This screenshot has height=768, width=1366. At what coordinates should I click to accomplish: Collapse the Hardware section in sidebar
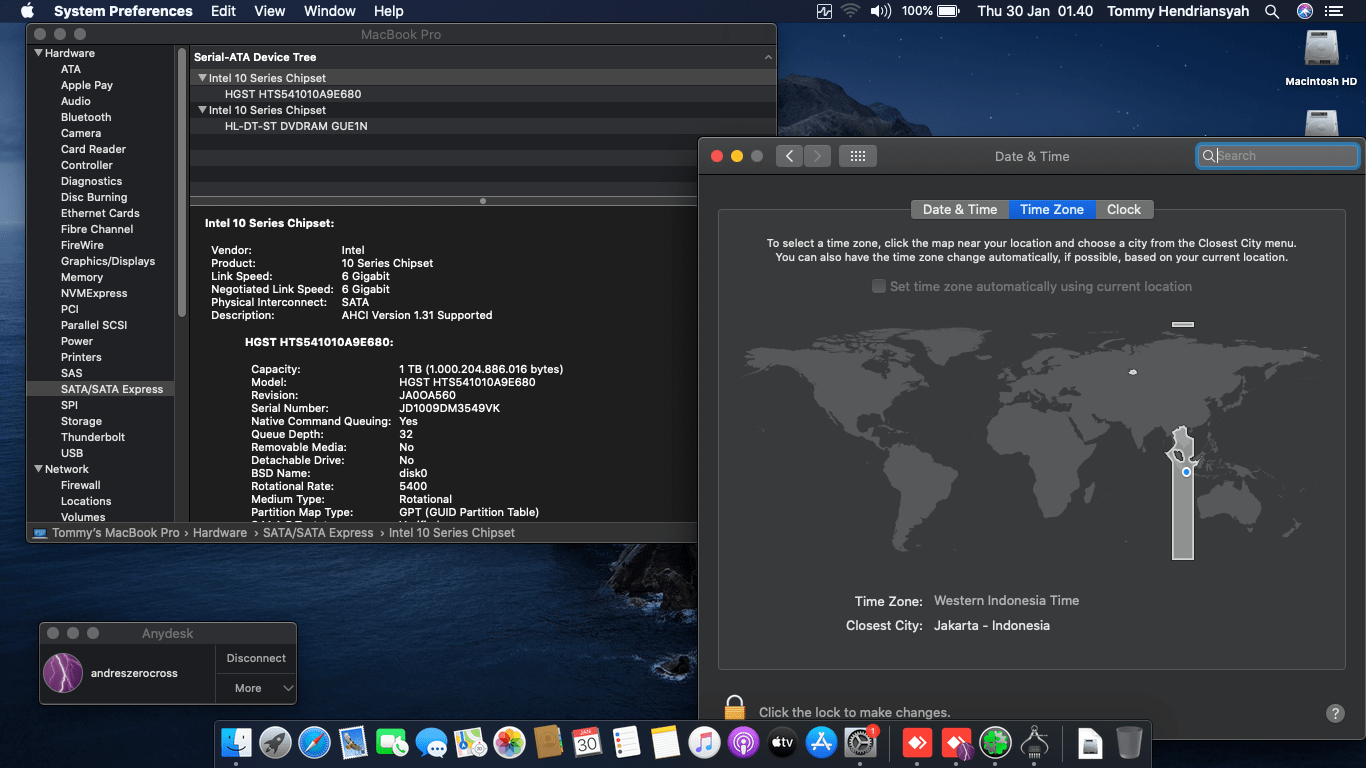39,53
